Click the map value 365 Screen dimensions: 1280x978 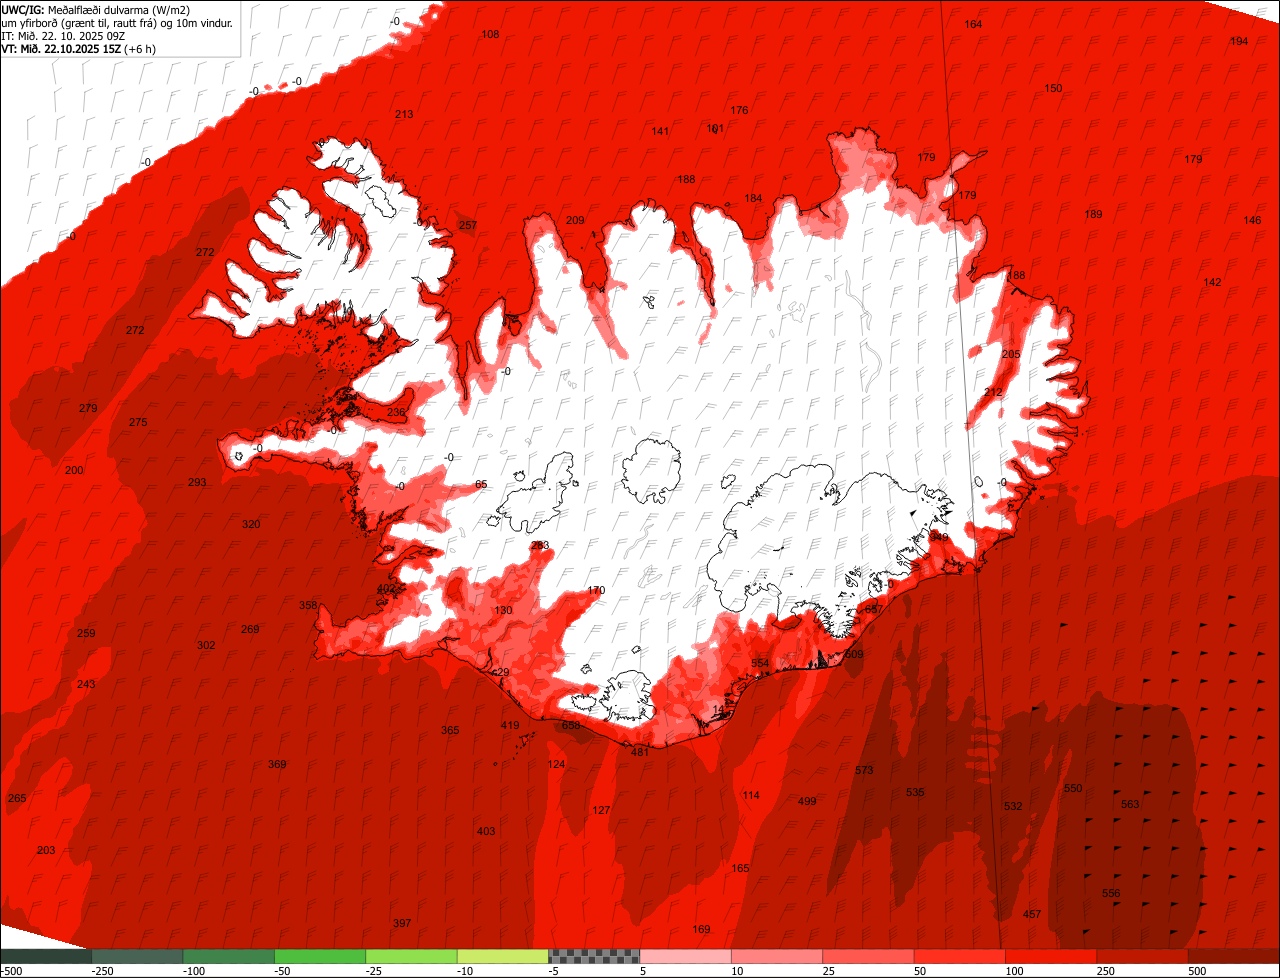(x=450, y=730)
